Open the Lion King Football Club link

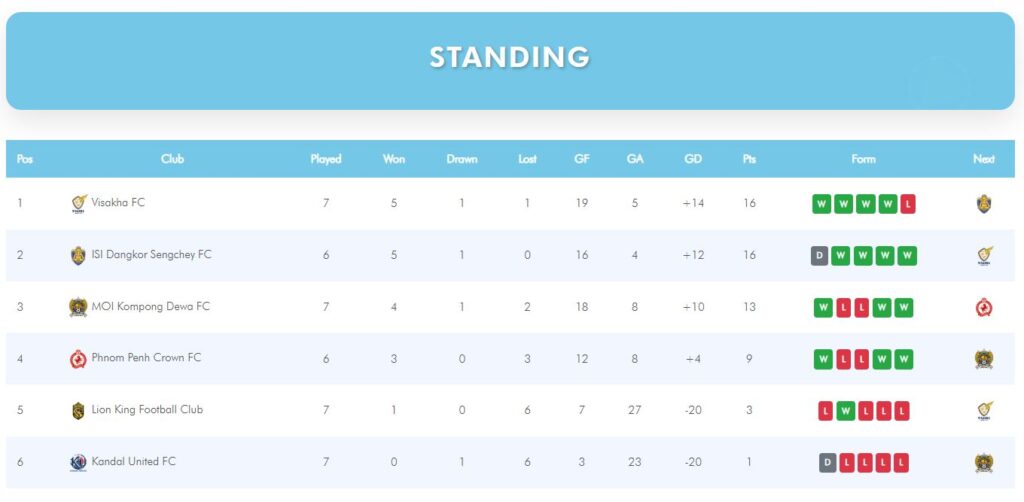click(x=147, y=410)
